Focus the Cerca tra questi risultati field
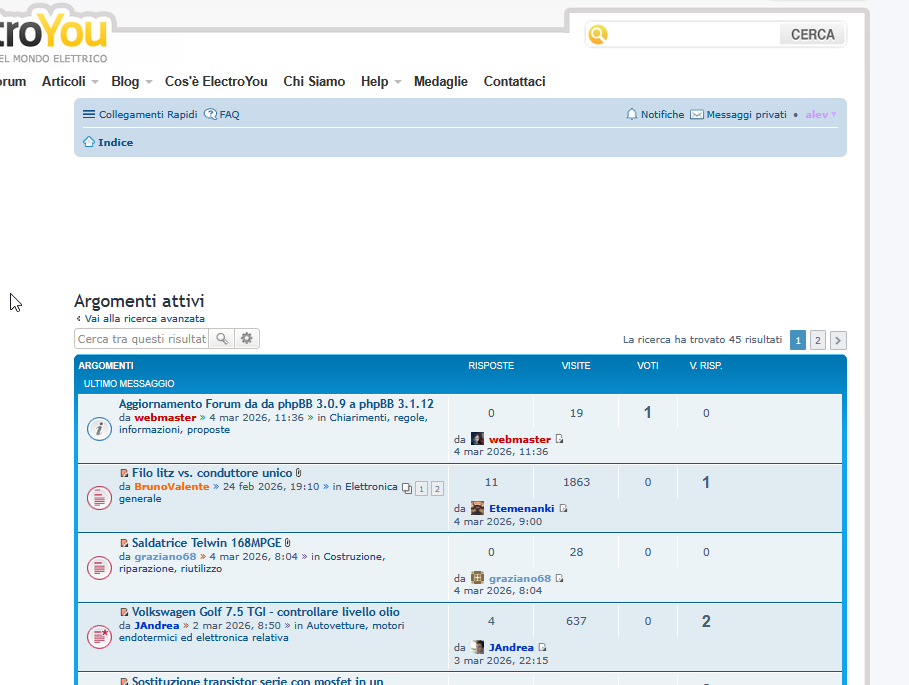909x685 pixels. (141, 339)
